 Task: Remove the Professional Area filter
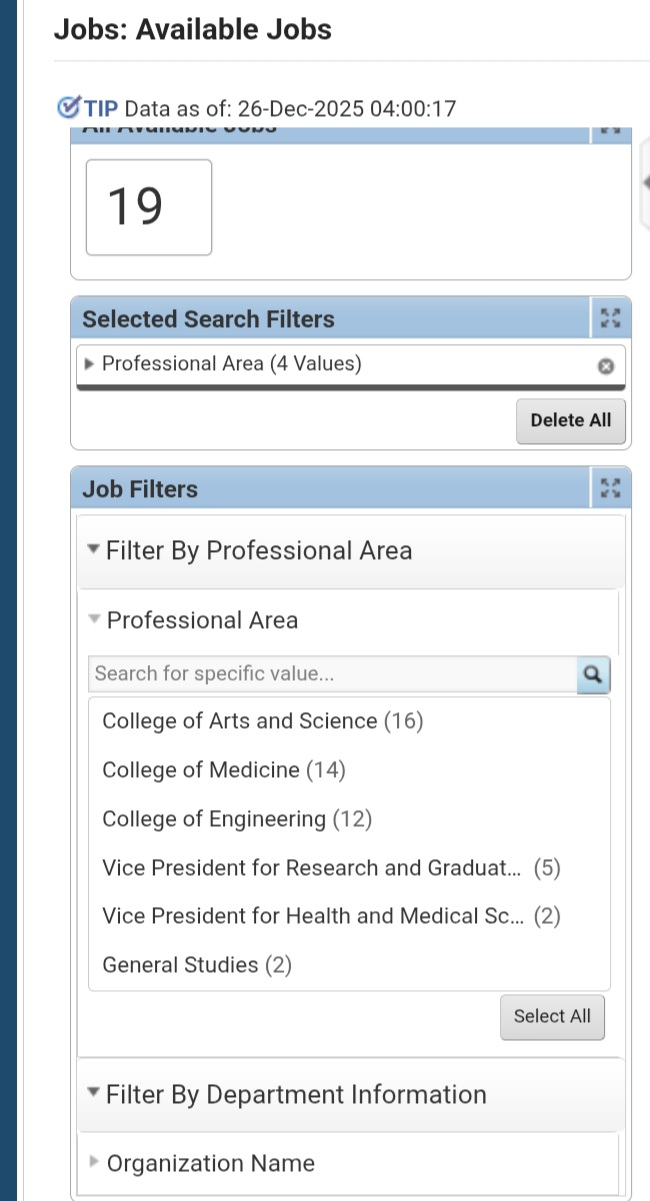(604, 366)
